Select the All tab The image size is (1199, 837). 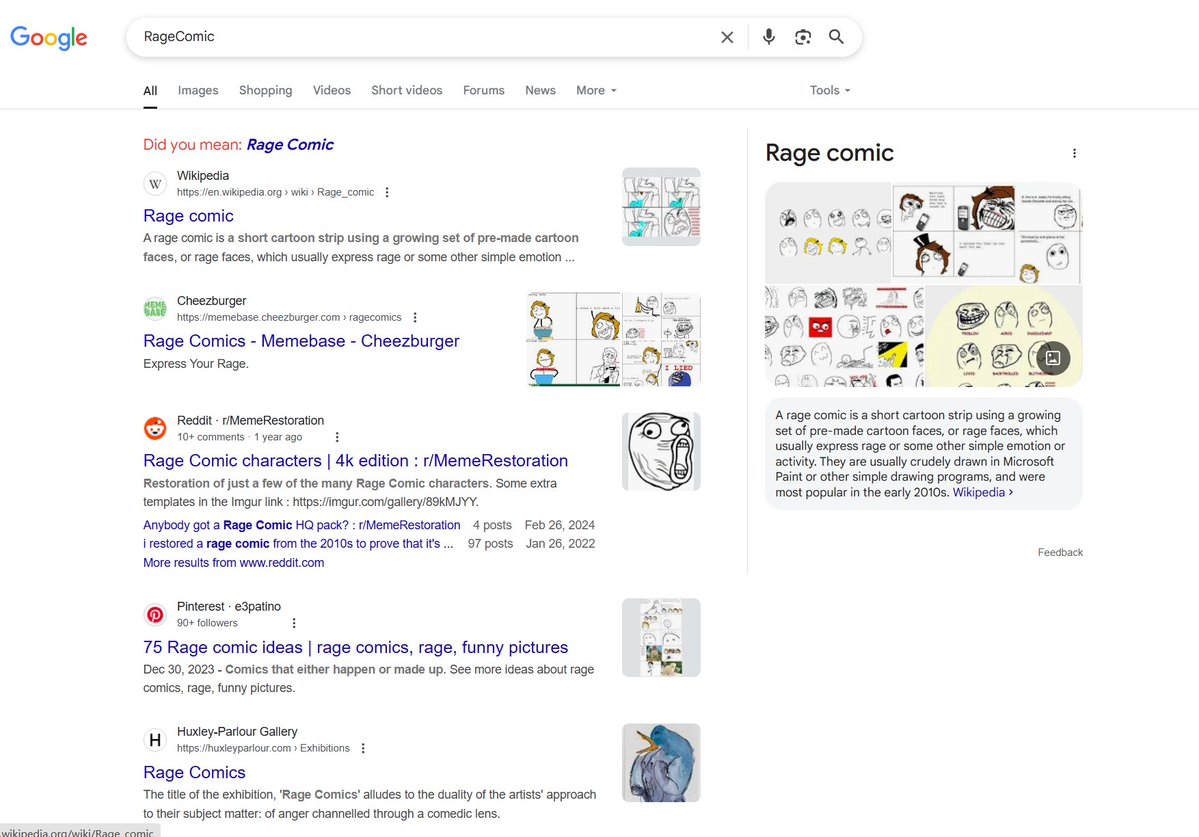[x=150, y=90]
